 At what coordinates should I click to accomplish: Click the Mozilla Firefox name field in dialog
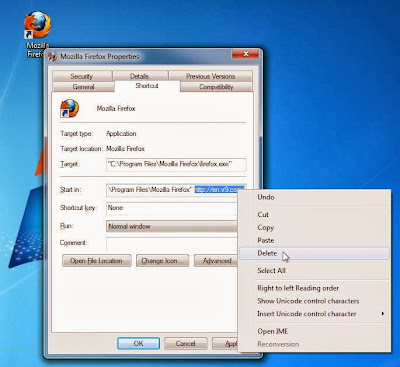(x=116, y=109)
